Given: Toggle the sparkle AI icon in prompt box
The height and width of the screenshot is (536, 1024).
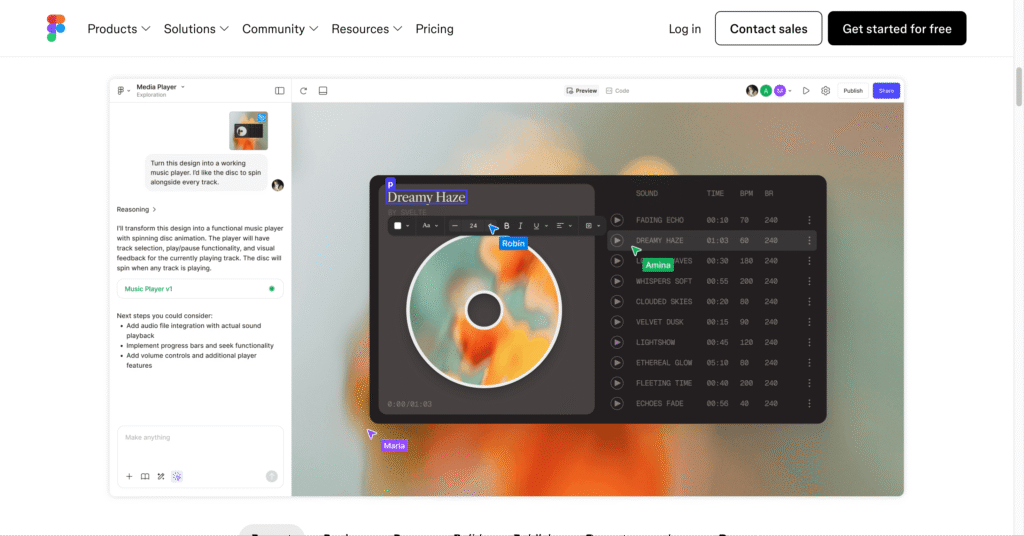Looking at the screenshot, I should coord(177,477).
